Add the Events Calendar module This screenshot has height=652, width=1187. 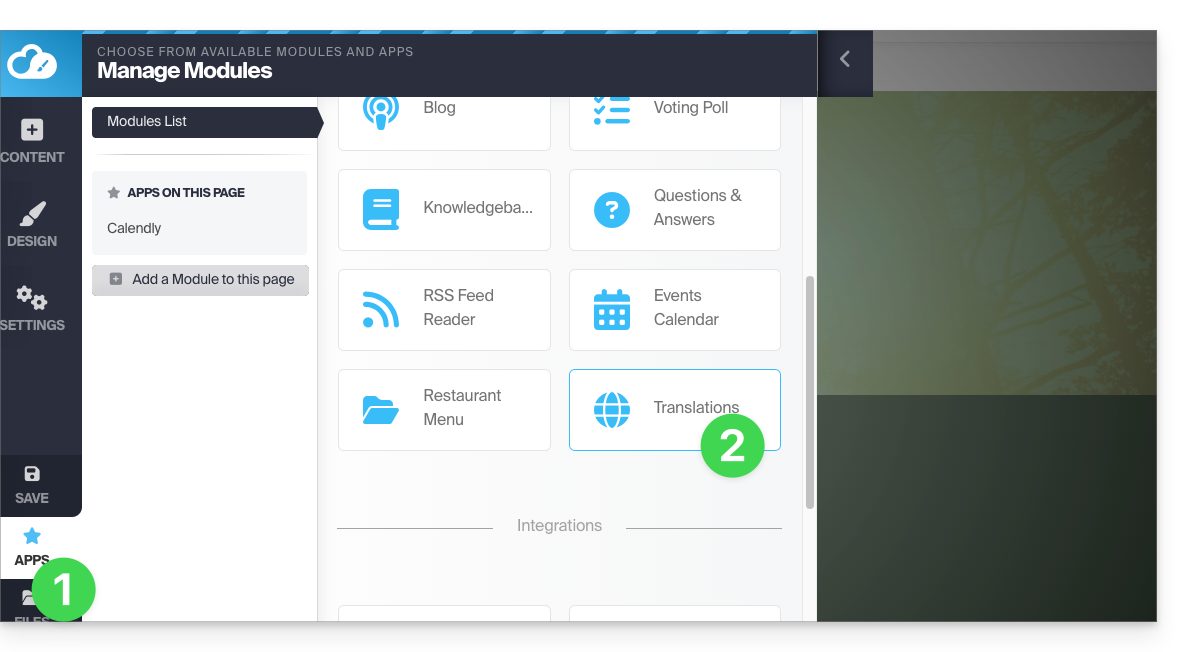[x=675, y=310]
